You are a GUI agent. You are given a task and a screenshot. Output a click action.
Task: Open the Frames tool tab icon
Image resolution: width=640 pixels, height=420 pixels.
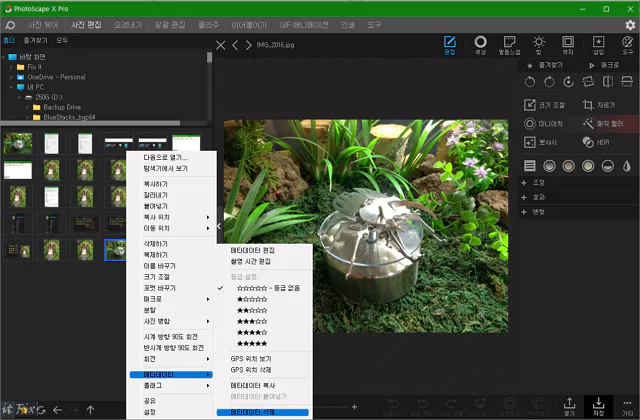(568, 45)
